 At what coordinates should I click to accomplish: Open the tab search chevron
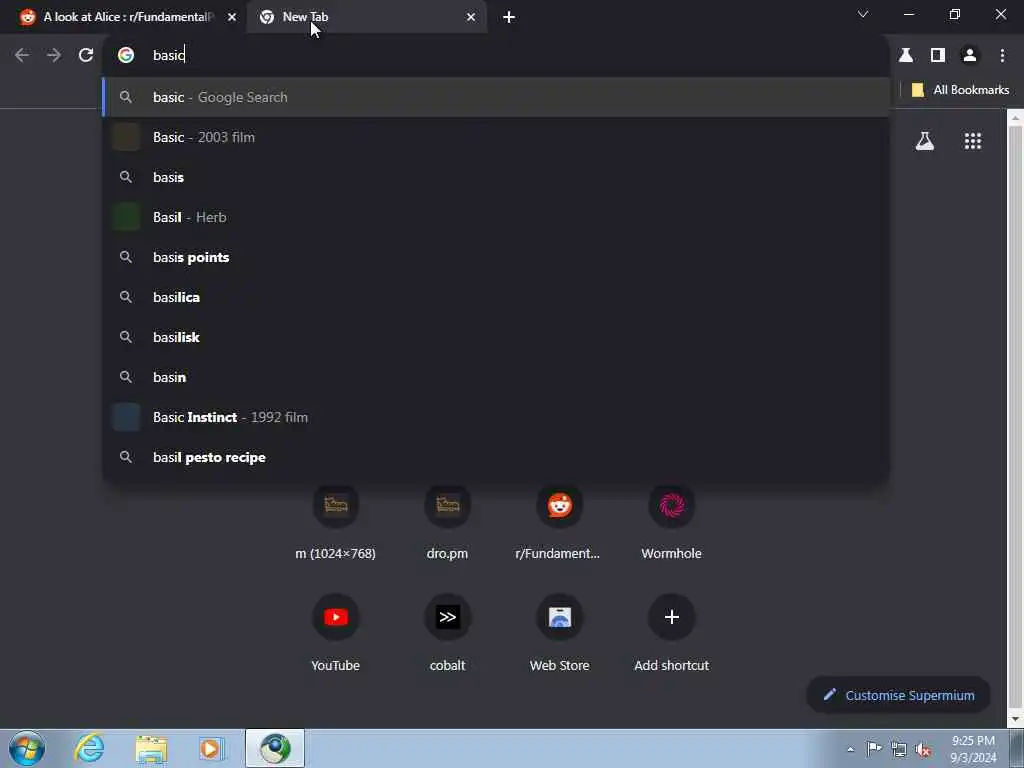[x=863, y=14]
